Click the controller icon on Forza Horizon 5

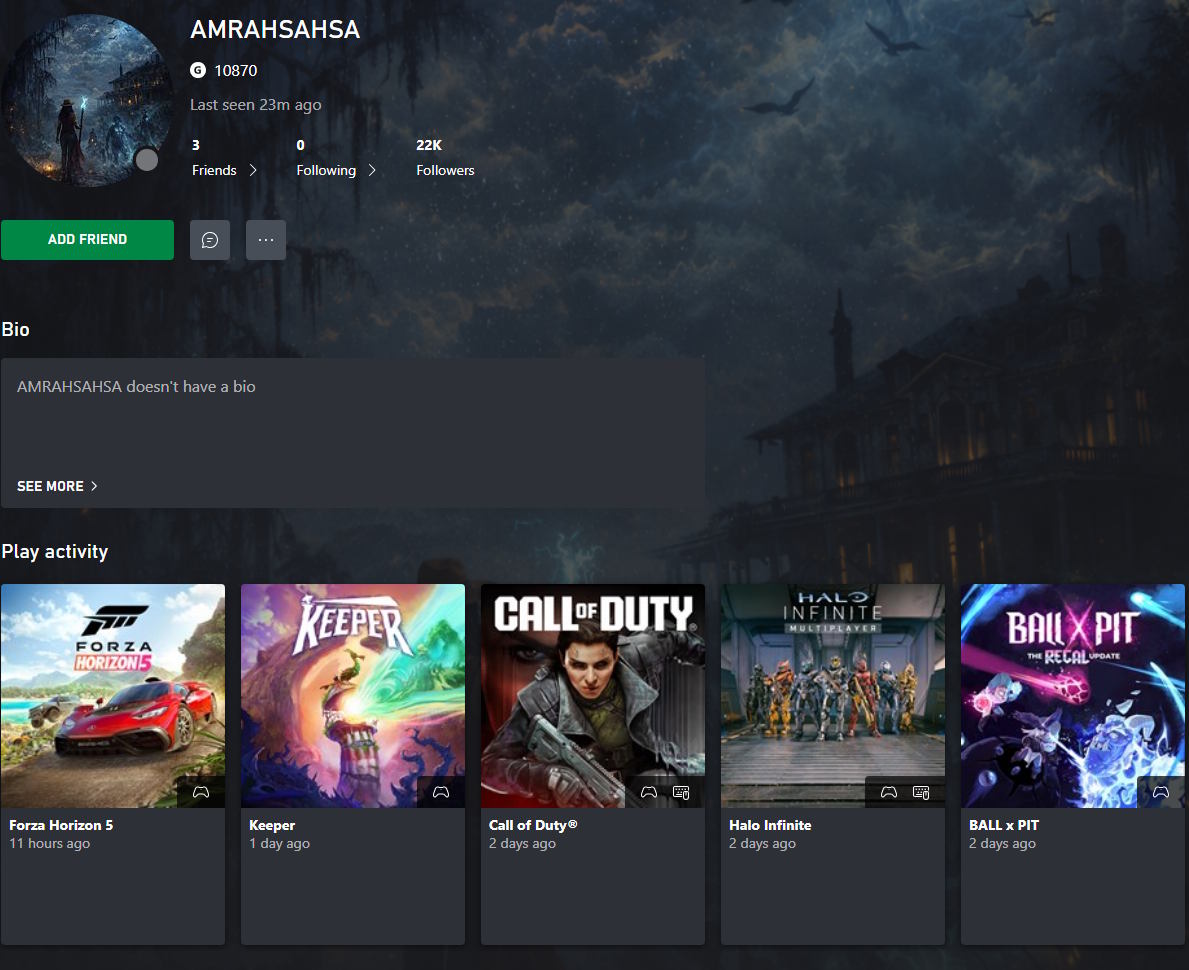tap(201, 792)
